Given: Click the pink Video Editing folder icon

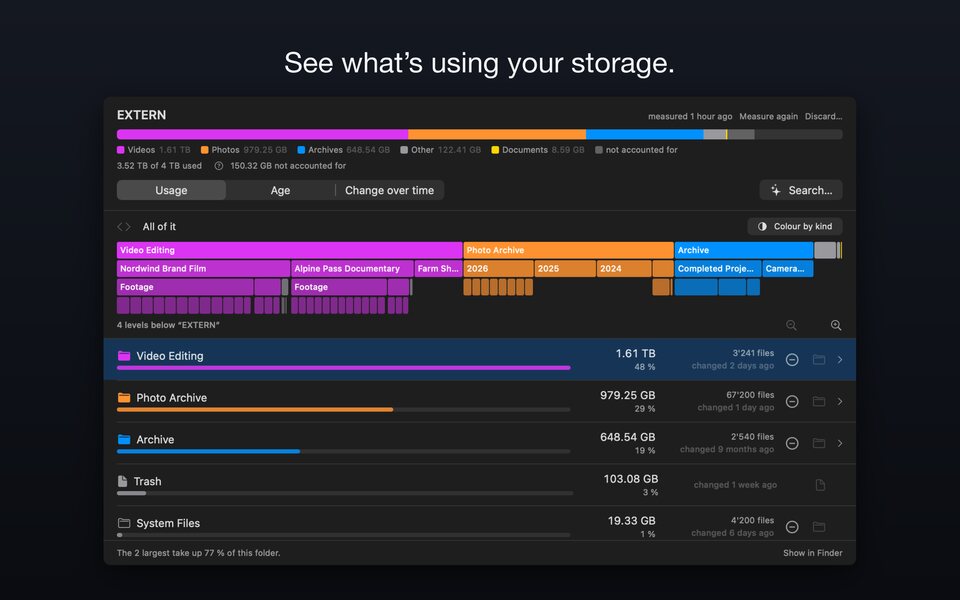Looking at the screenshot, I should (124, 356).
